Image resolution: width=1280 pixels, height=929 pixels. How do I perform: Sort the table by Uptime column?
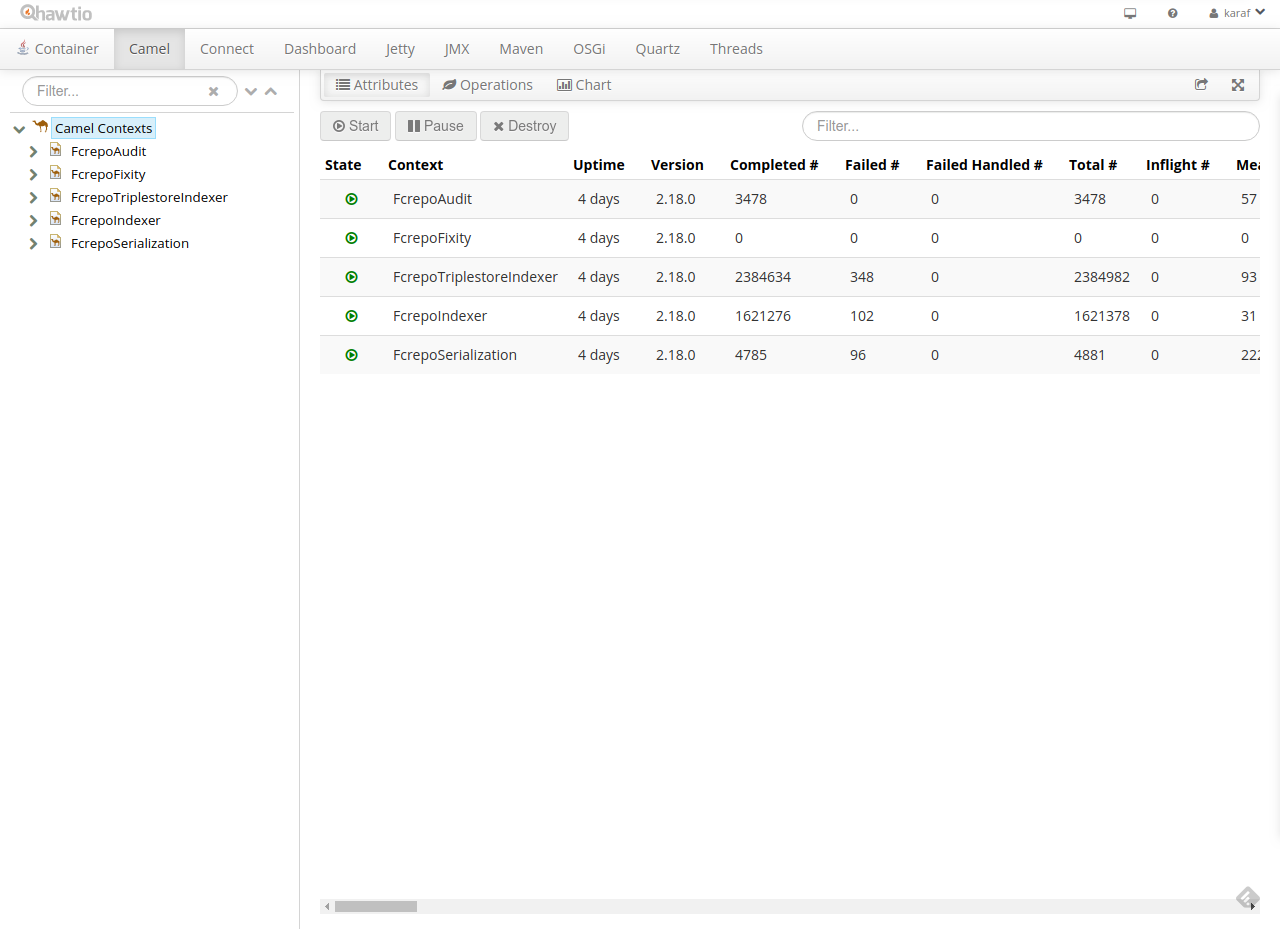point(598,165)
